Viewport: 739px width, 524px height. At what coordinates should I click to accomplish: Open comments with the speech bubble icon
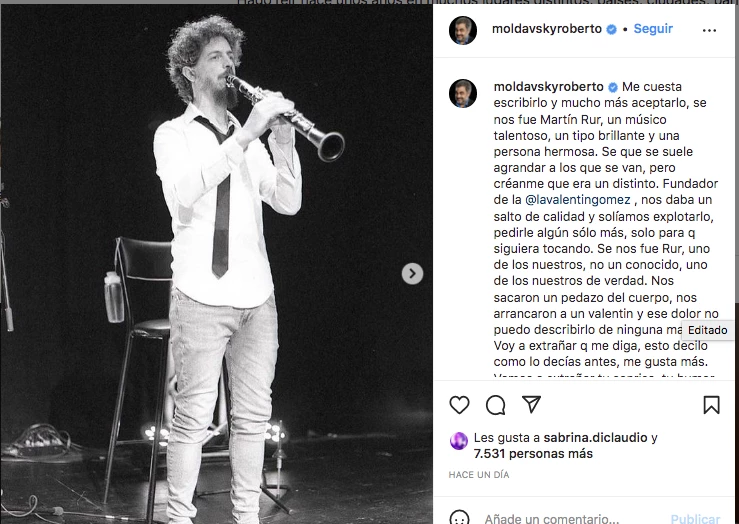[495, 405]
